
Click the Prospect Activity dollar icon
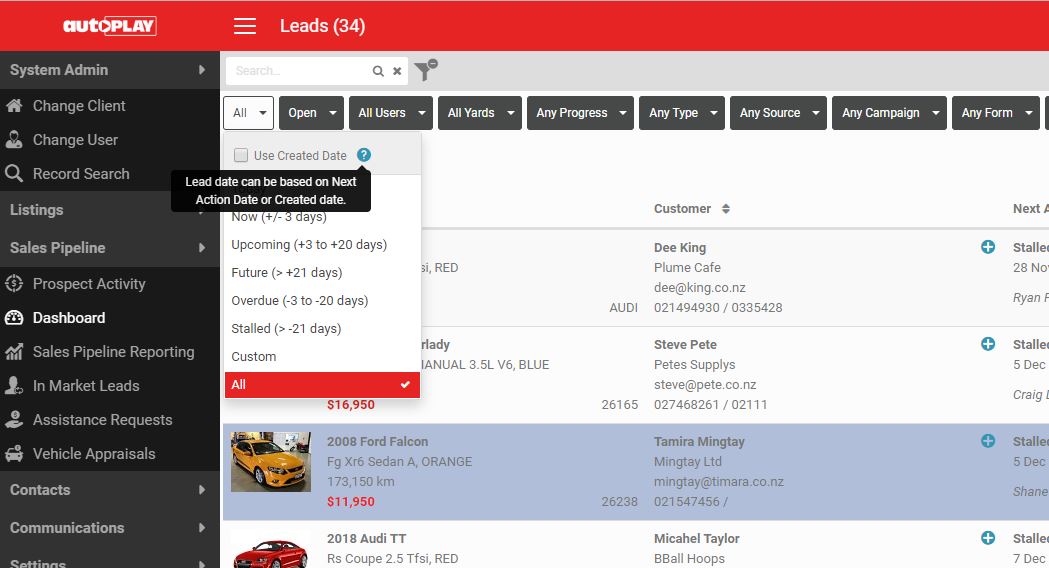tap(14, 284)
